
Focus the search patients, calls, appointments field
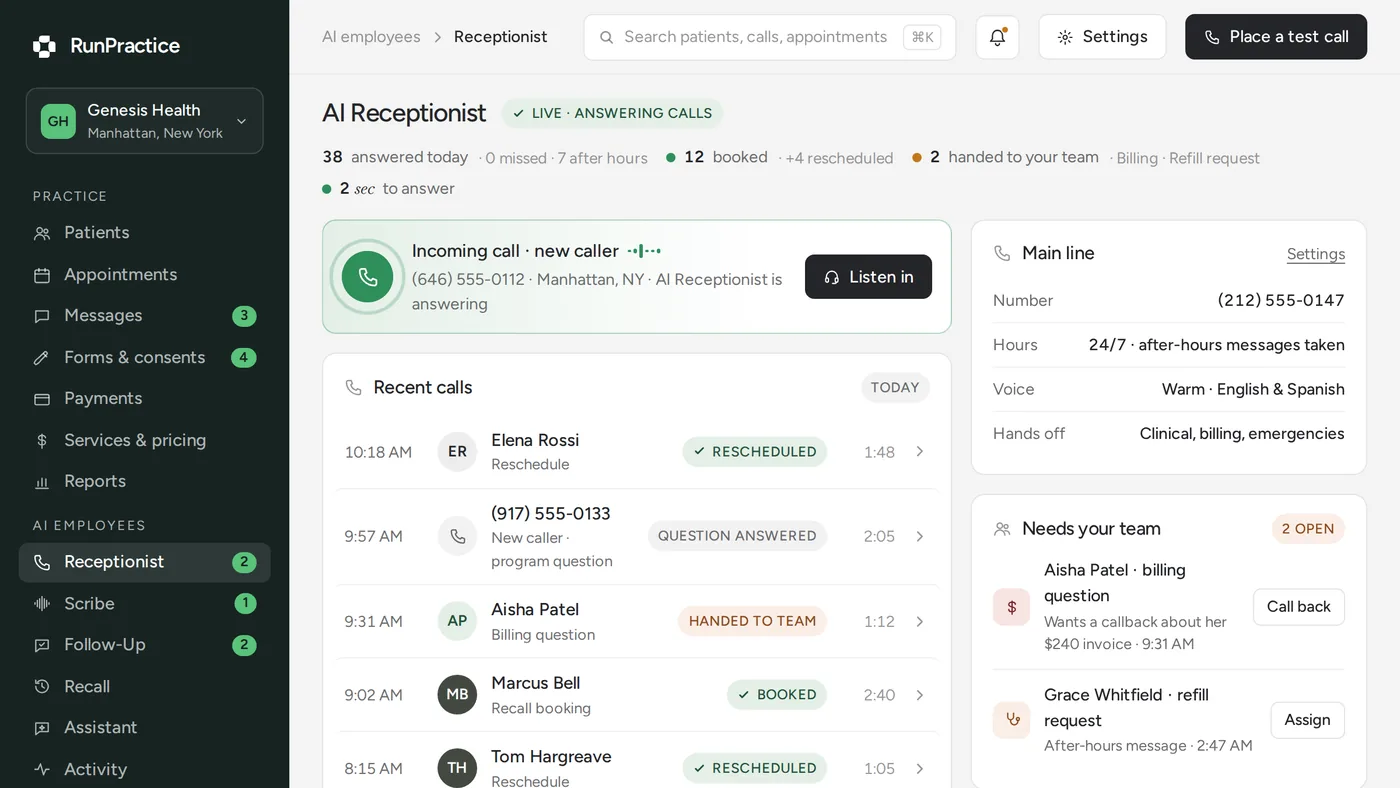(x=770, y=37)
